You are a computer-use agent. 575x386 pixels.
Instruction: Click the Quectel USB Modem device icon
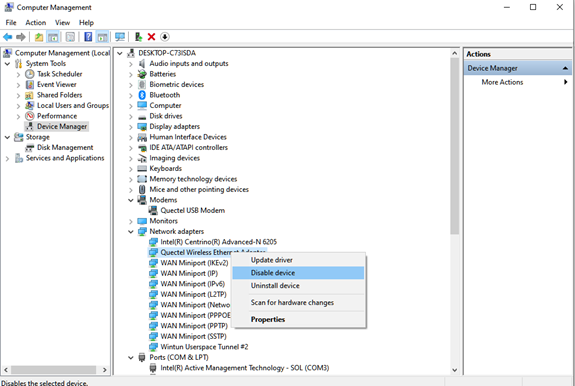[x=153, y=210]
